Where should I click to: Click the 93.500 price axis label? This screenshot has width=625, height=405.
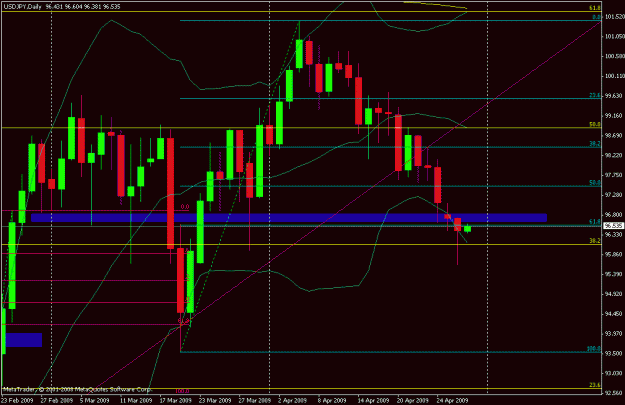click(x=614, y=354)
